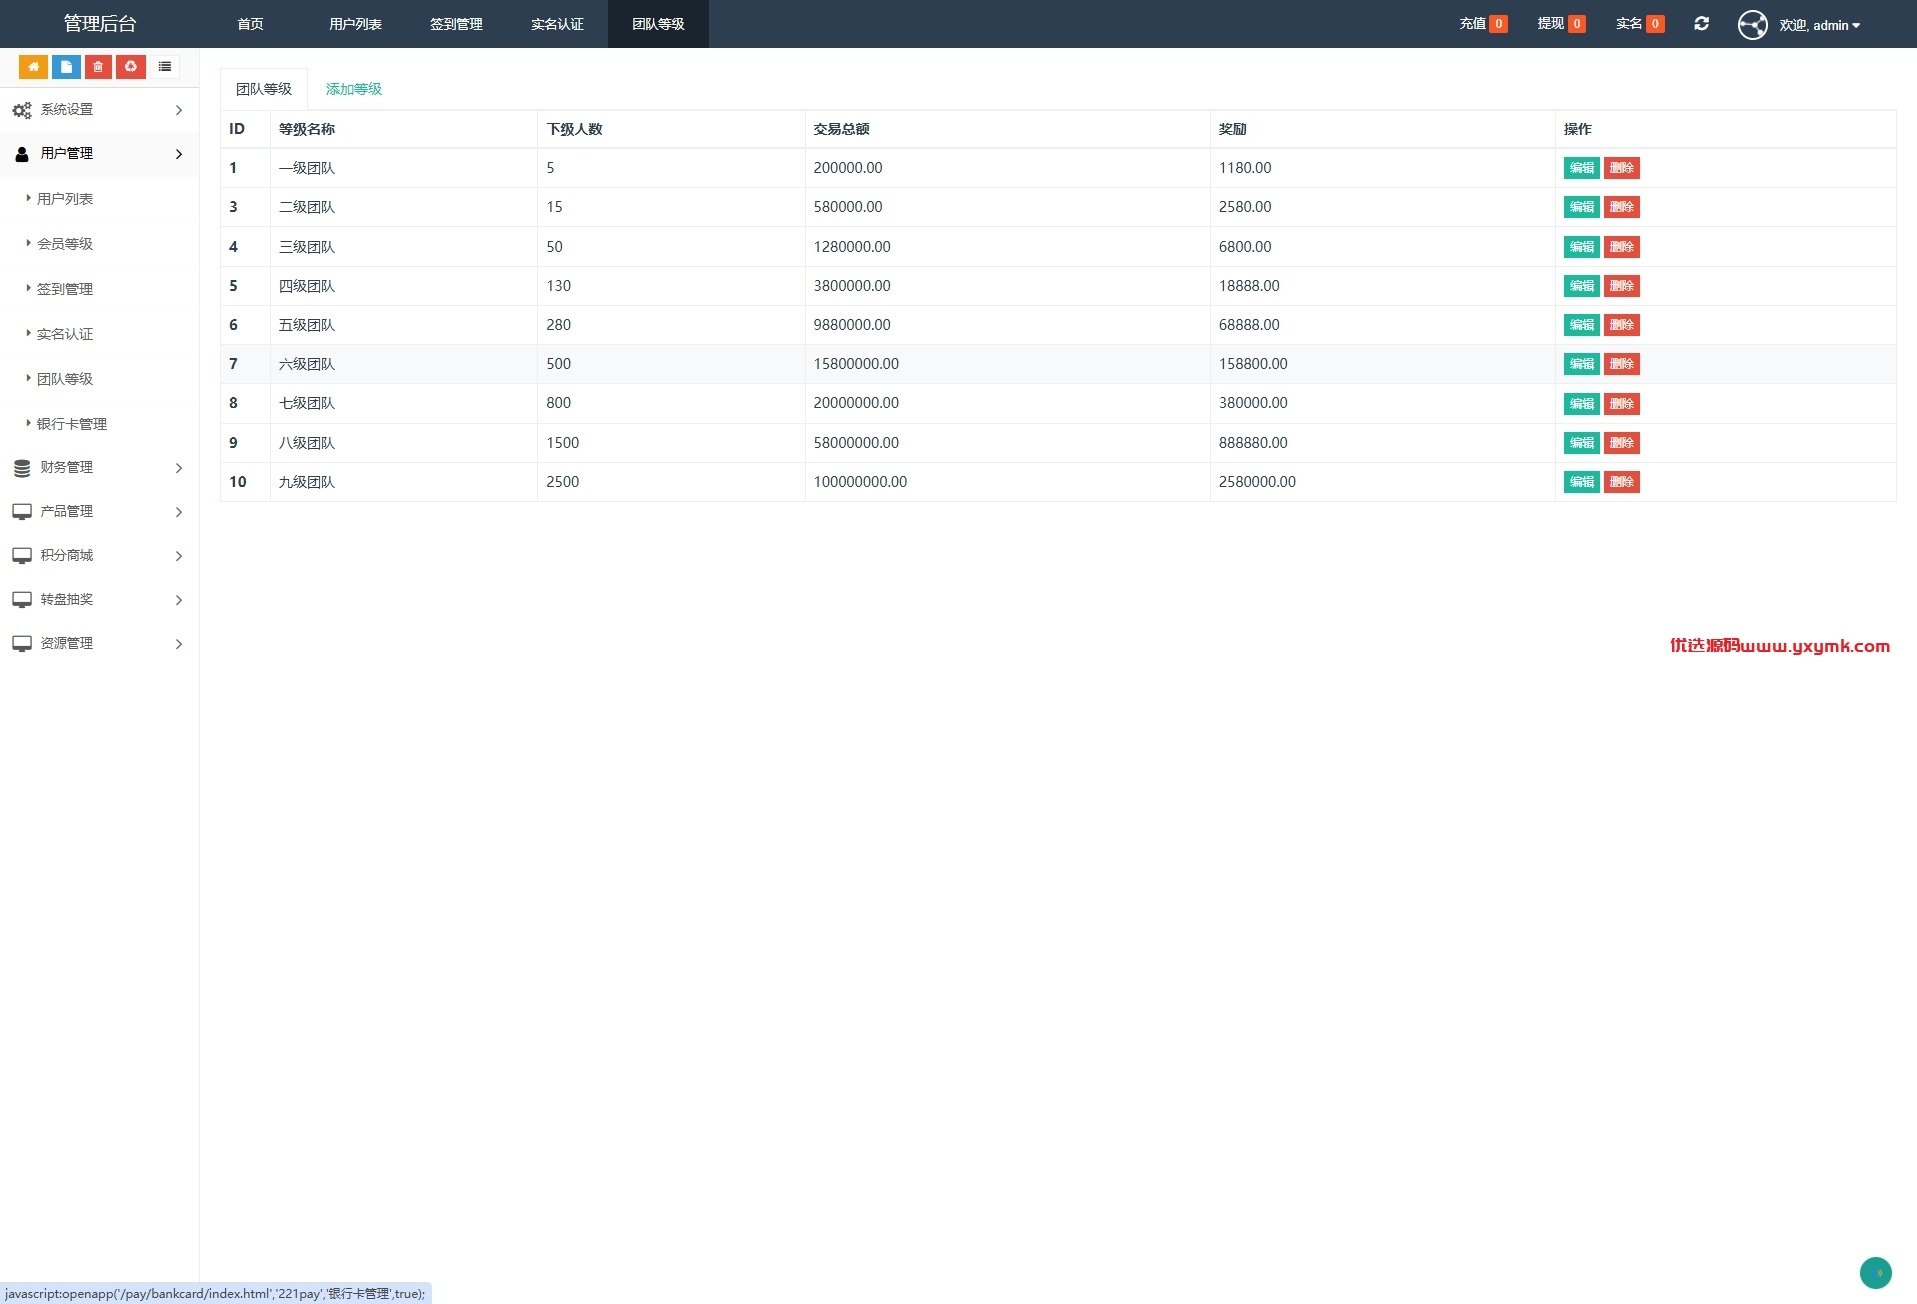The image size is (1917, 1304).
Task: Select the 团队等级 content tab
Action: click(x=264, y=89)
